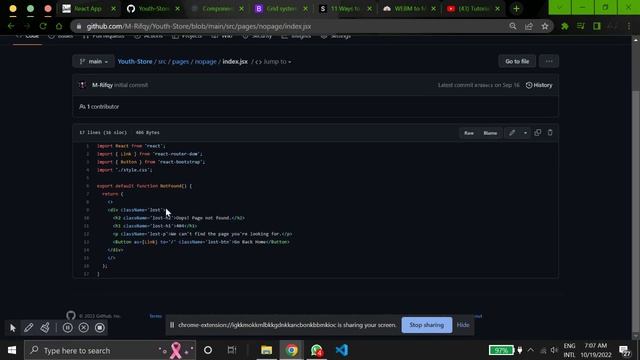Stop the screen recording

pyautogui.click(x=100, y=328)
